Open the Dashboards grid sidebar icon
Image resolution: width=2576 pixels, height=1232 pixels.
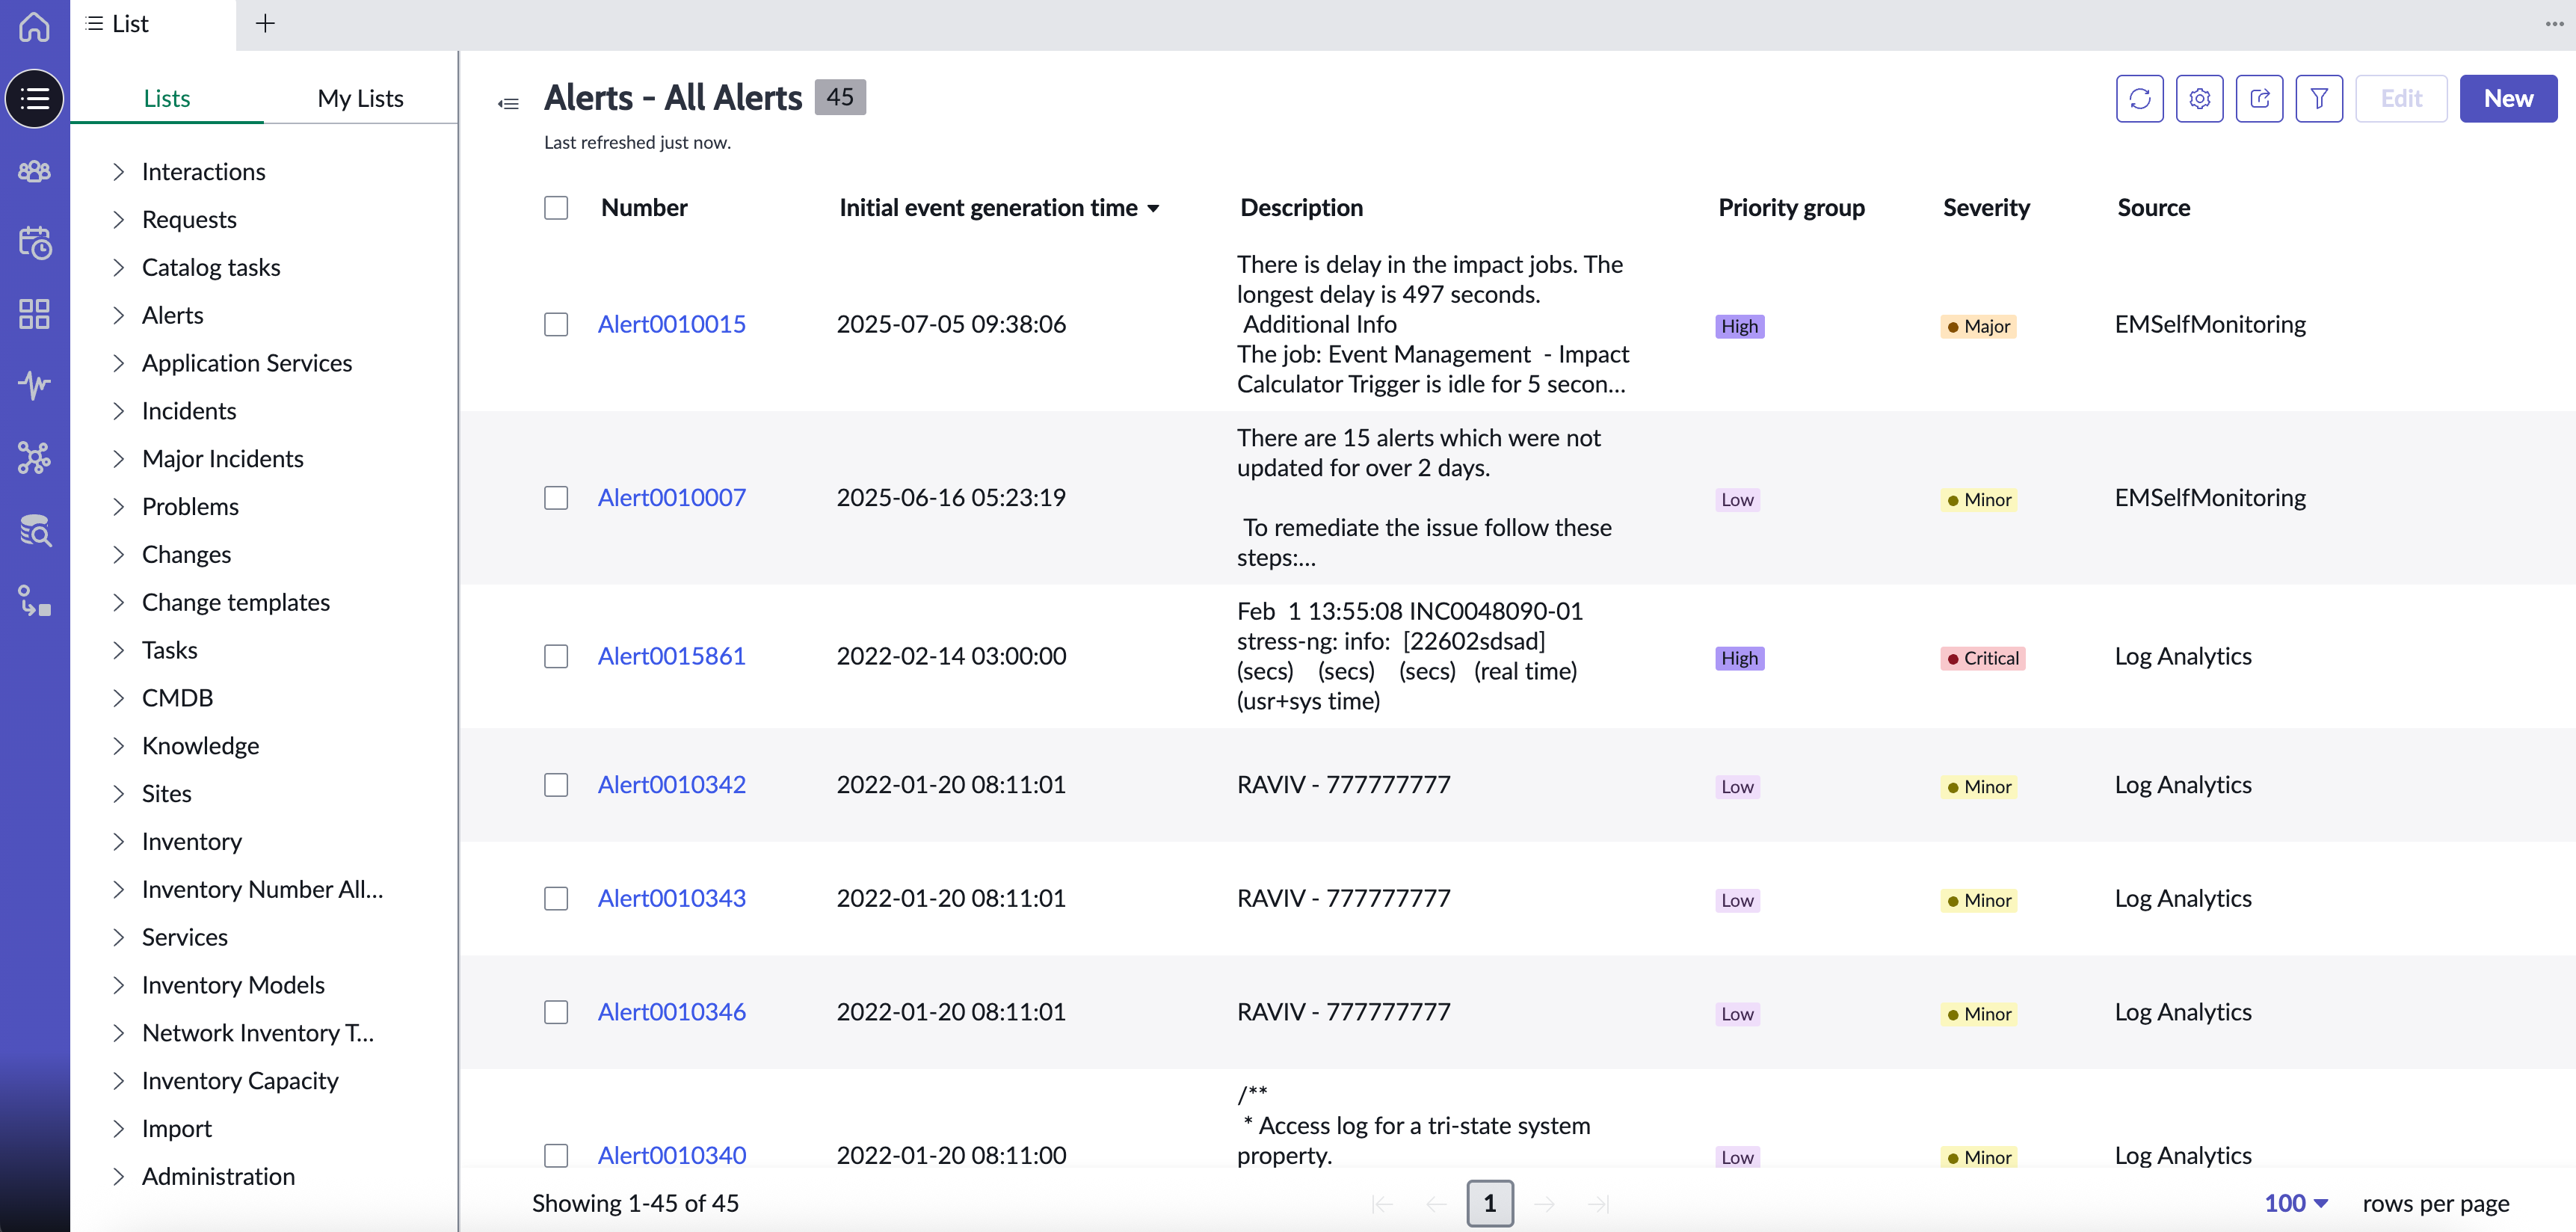[34, 314]
